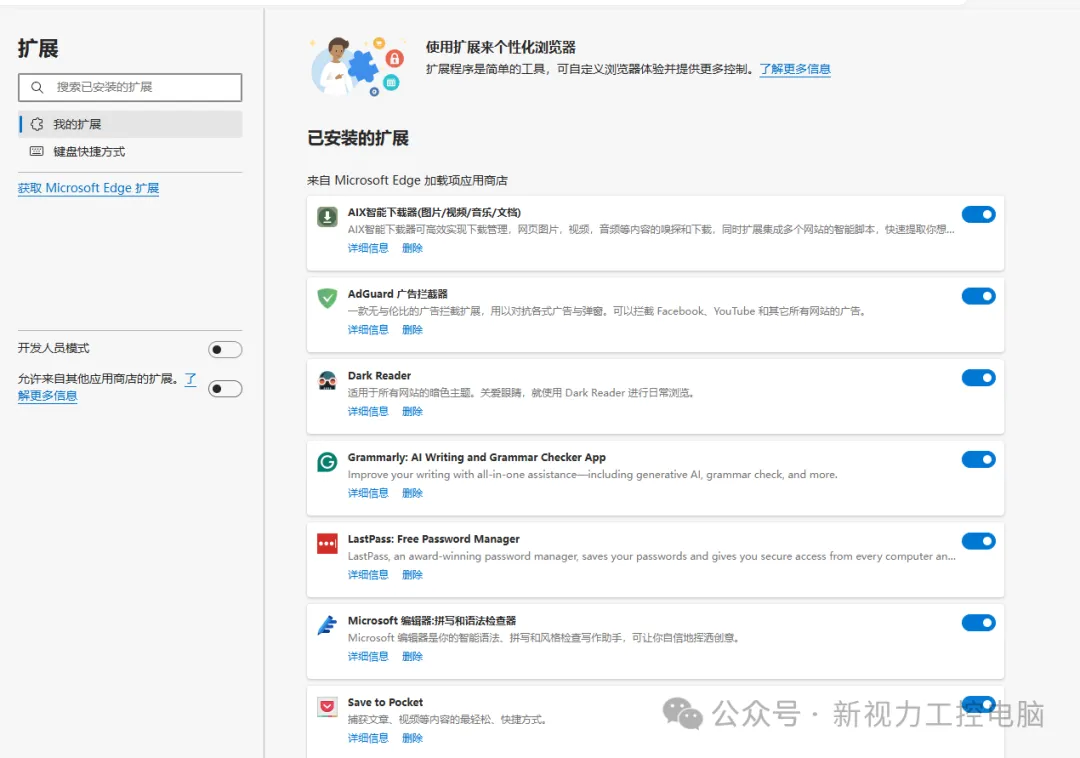Open 详细信息 for AIX智能下载器
Screen dimensions: 1080x758
pos(368,248)
